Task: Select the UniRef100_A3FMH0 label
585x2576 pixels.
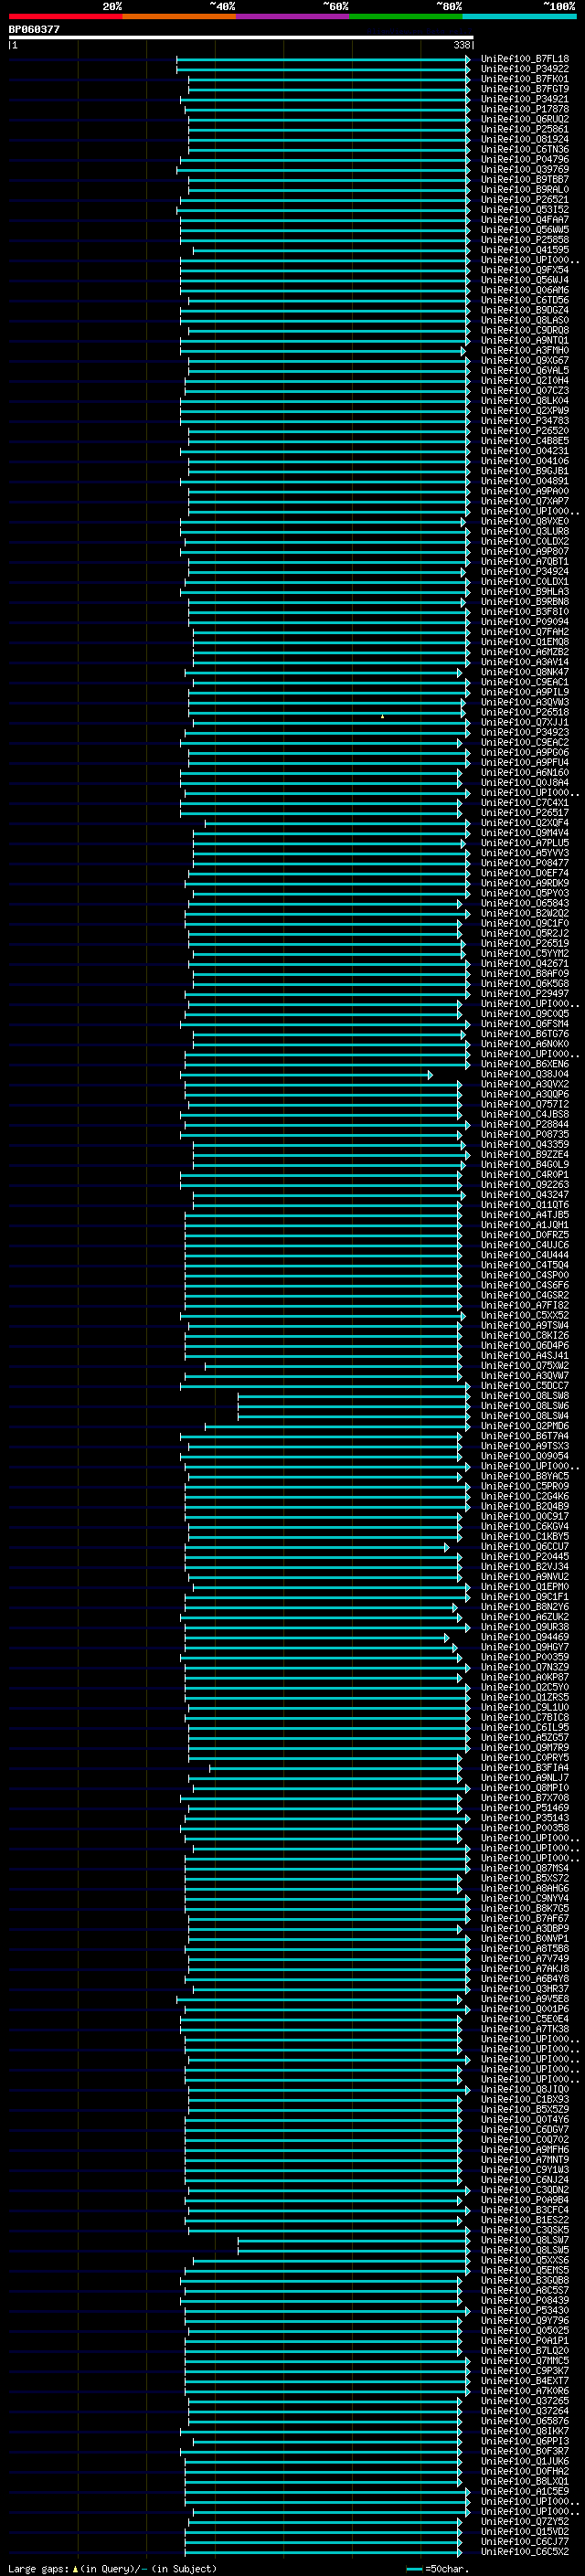Action: pyautogui.click(x=524, y=350)
